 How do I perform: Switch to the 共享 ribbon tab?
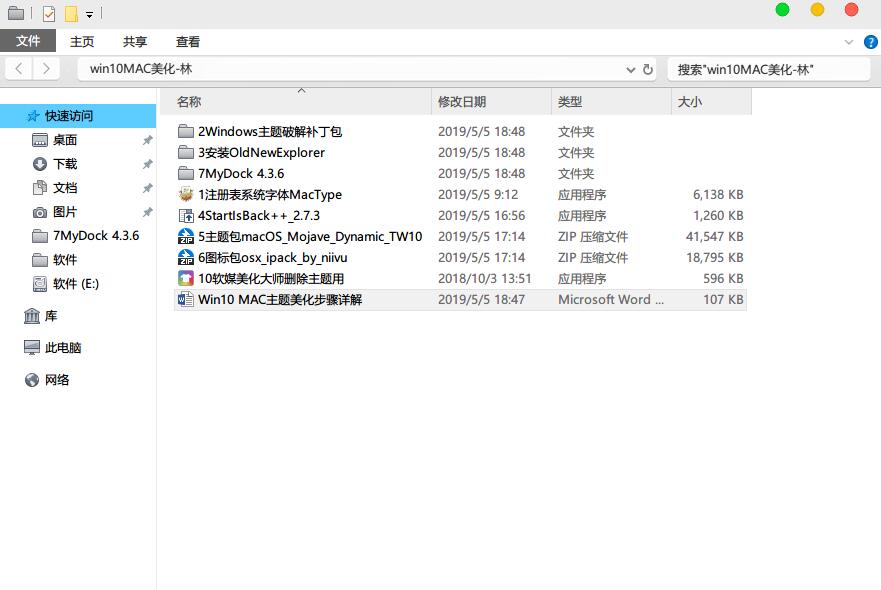coord(135,42)
